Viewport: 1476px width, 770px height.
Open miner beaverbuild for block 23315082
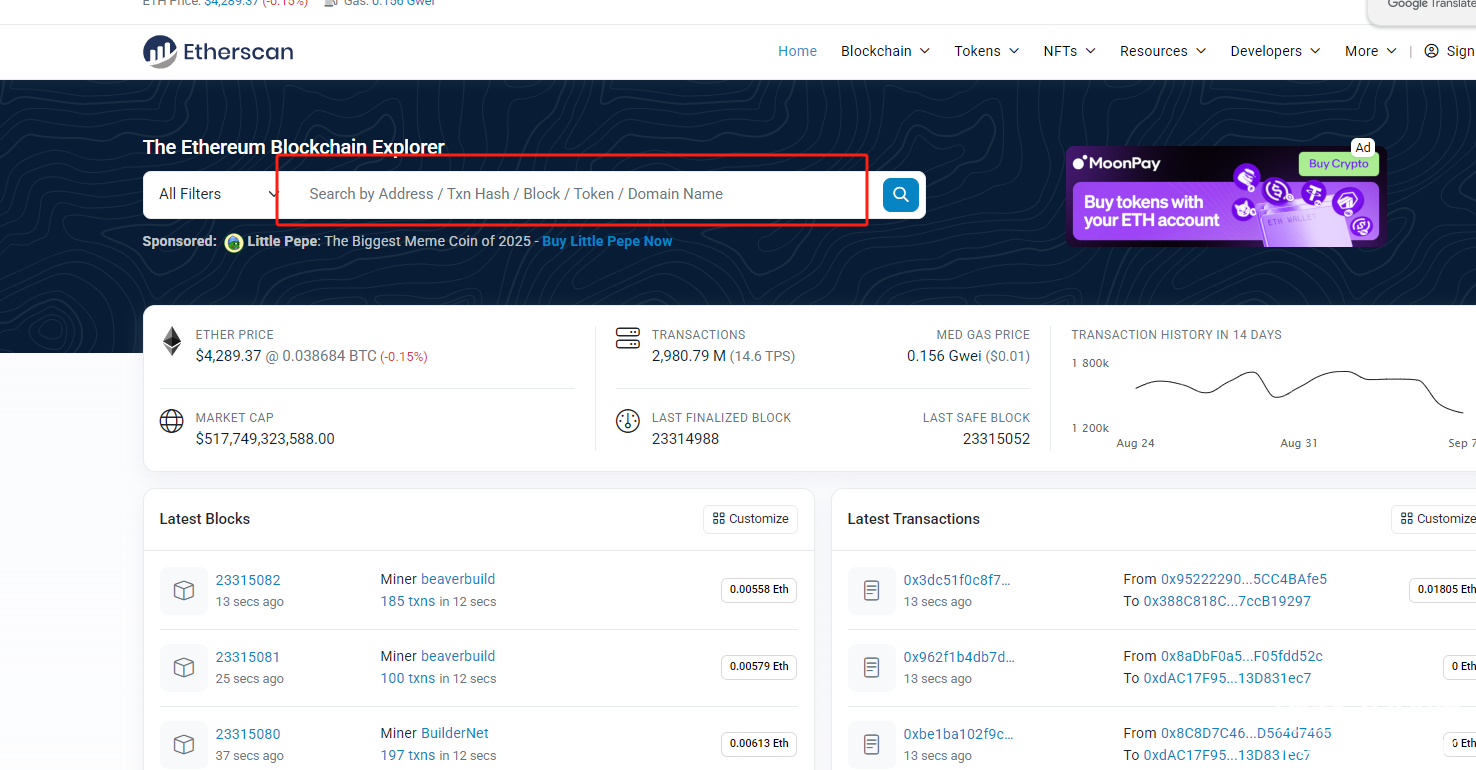458,579
